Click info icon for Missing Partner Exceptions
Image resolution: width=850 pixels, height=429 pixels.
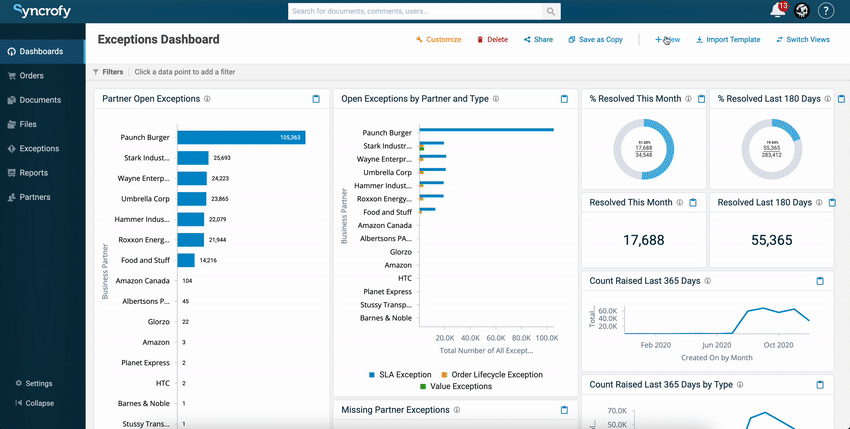tap(457, 410)
